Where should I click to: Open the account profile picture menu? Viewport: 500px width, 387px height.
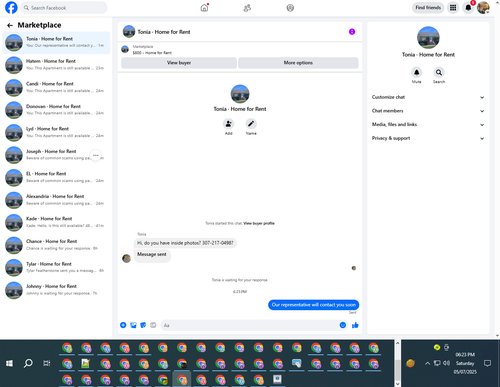[x=483, y=7]
